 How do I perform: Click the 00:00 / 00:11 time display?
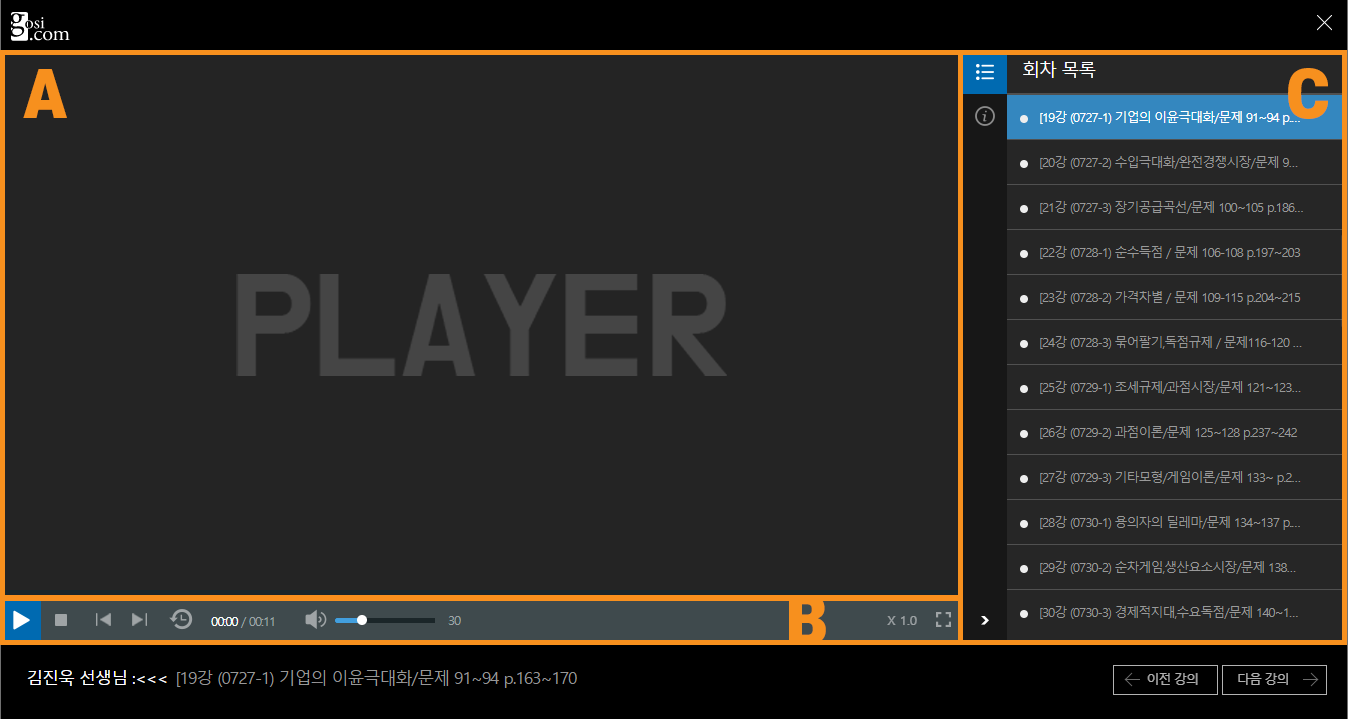coord(243,621)
